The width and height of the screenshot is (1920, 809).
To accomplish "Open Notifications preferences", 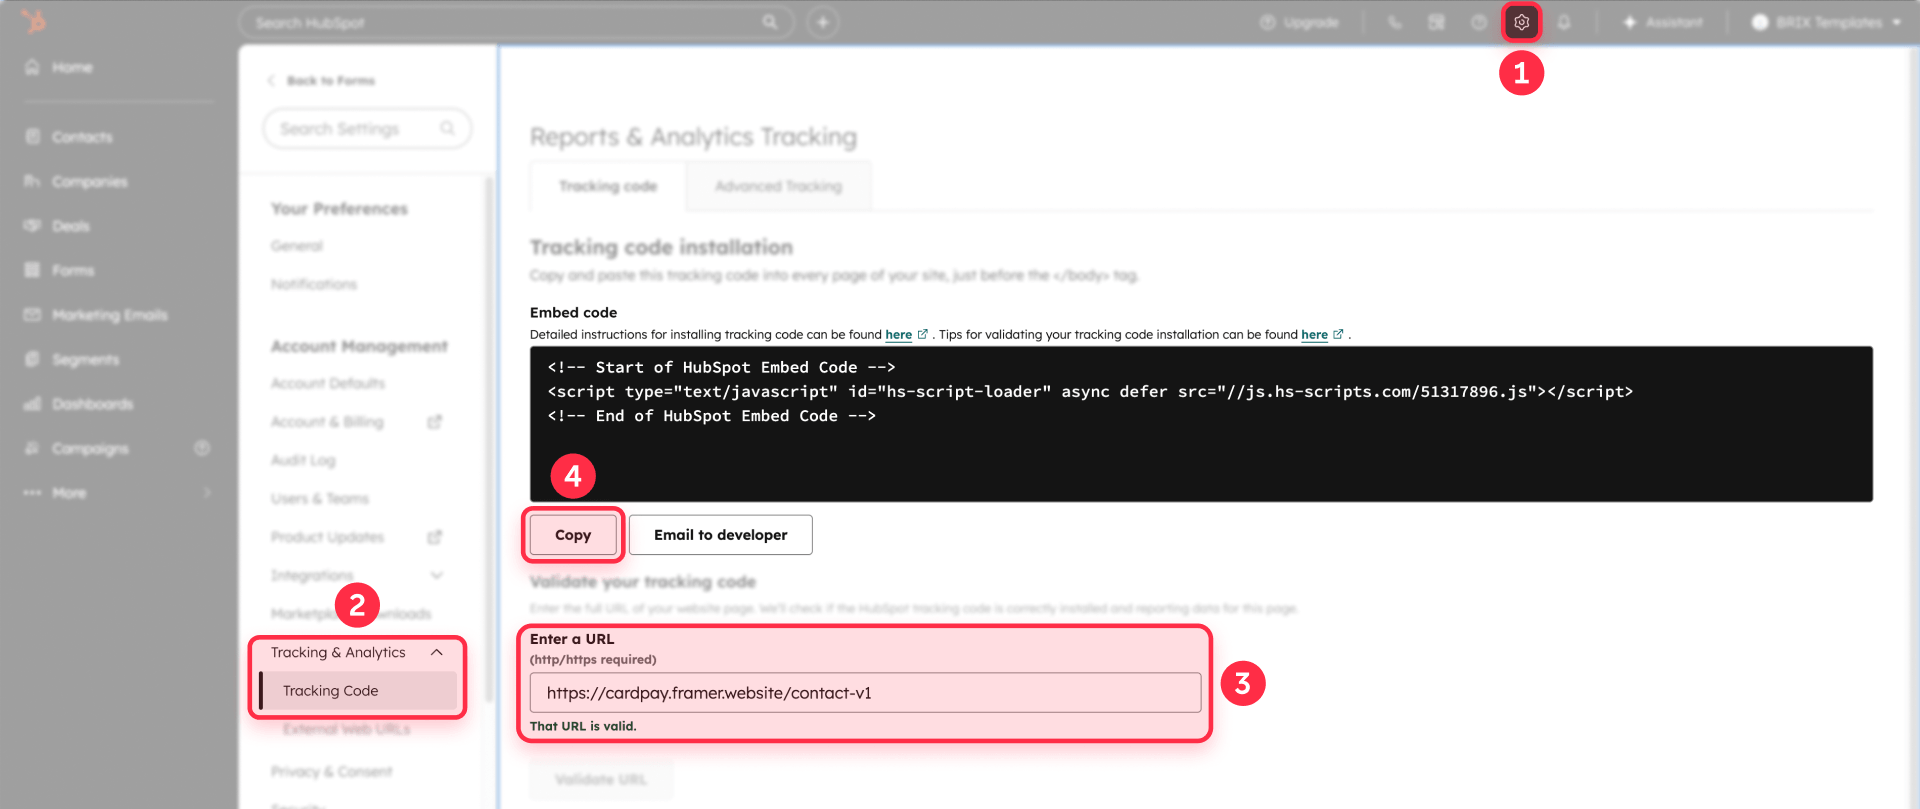I will (x=314, y=284).
